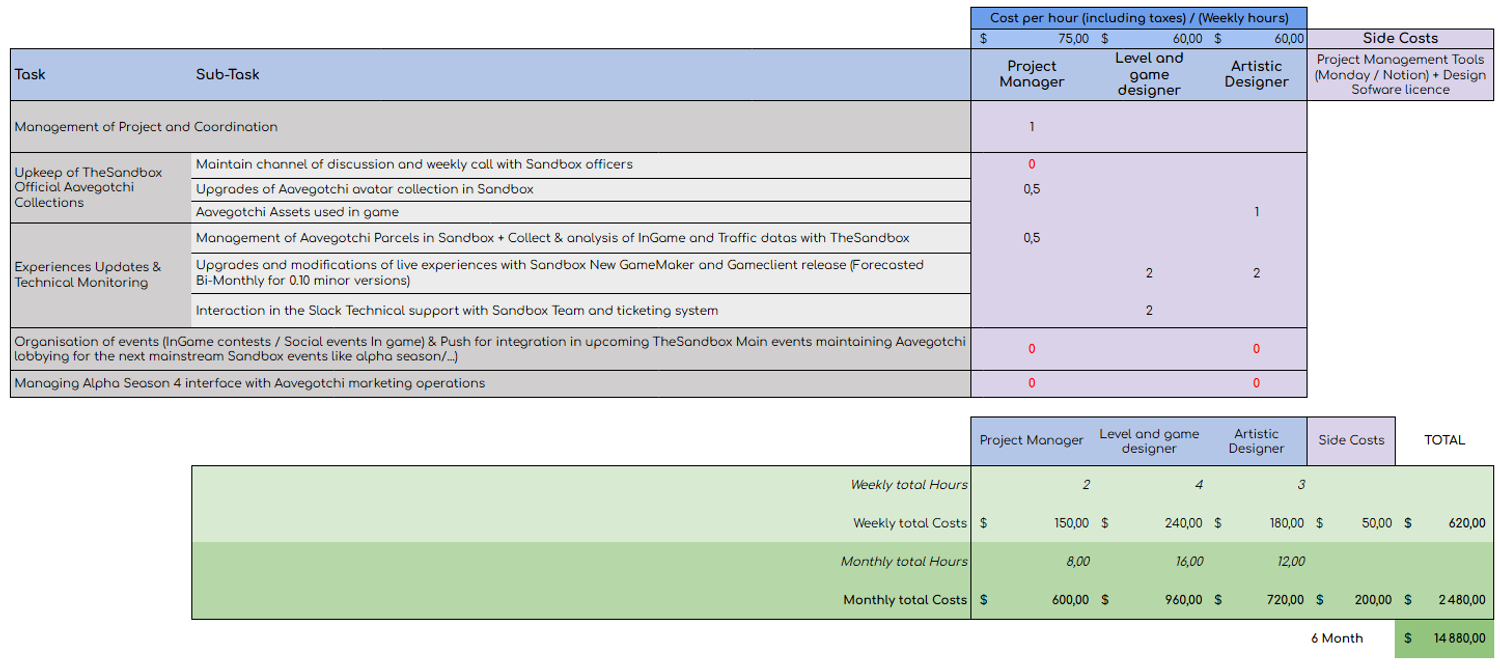The image size is (1500, 670).
Task: Click the 'Level and game designer' header in the task table
Action: (x=1149, y=74)
